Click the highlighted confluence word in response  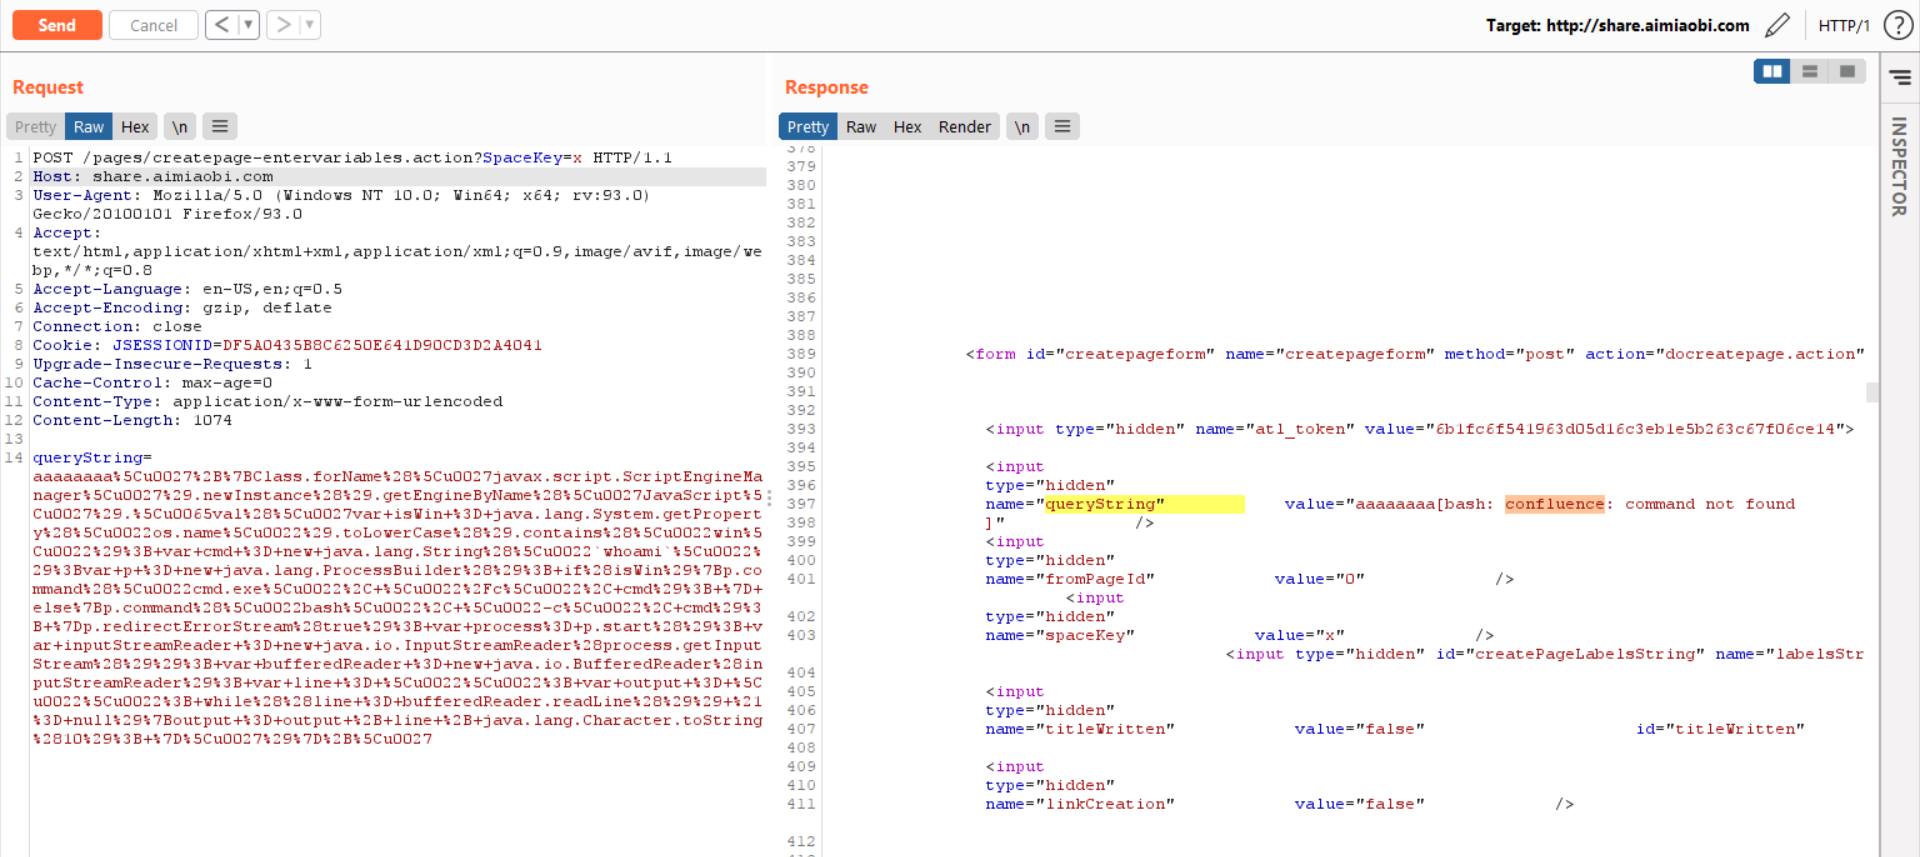1554,504
